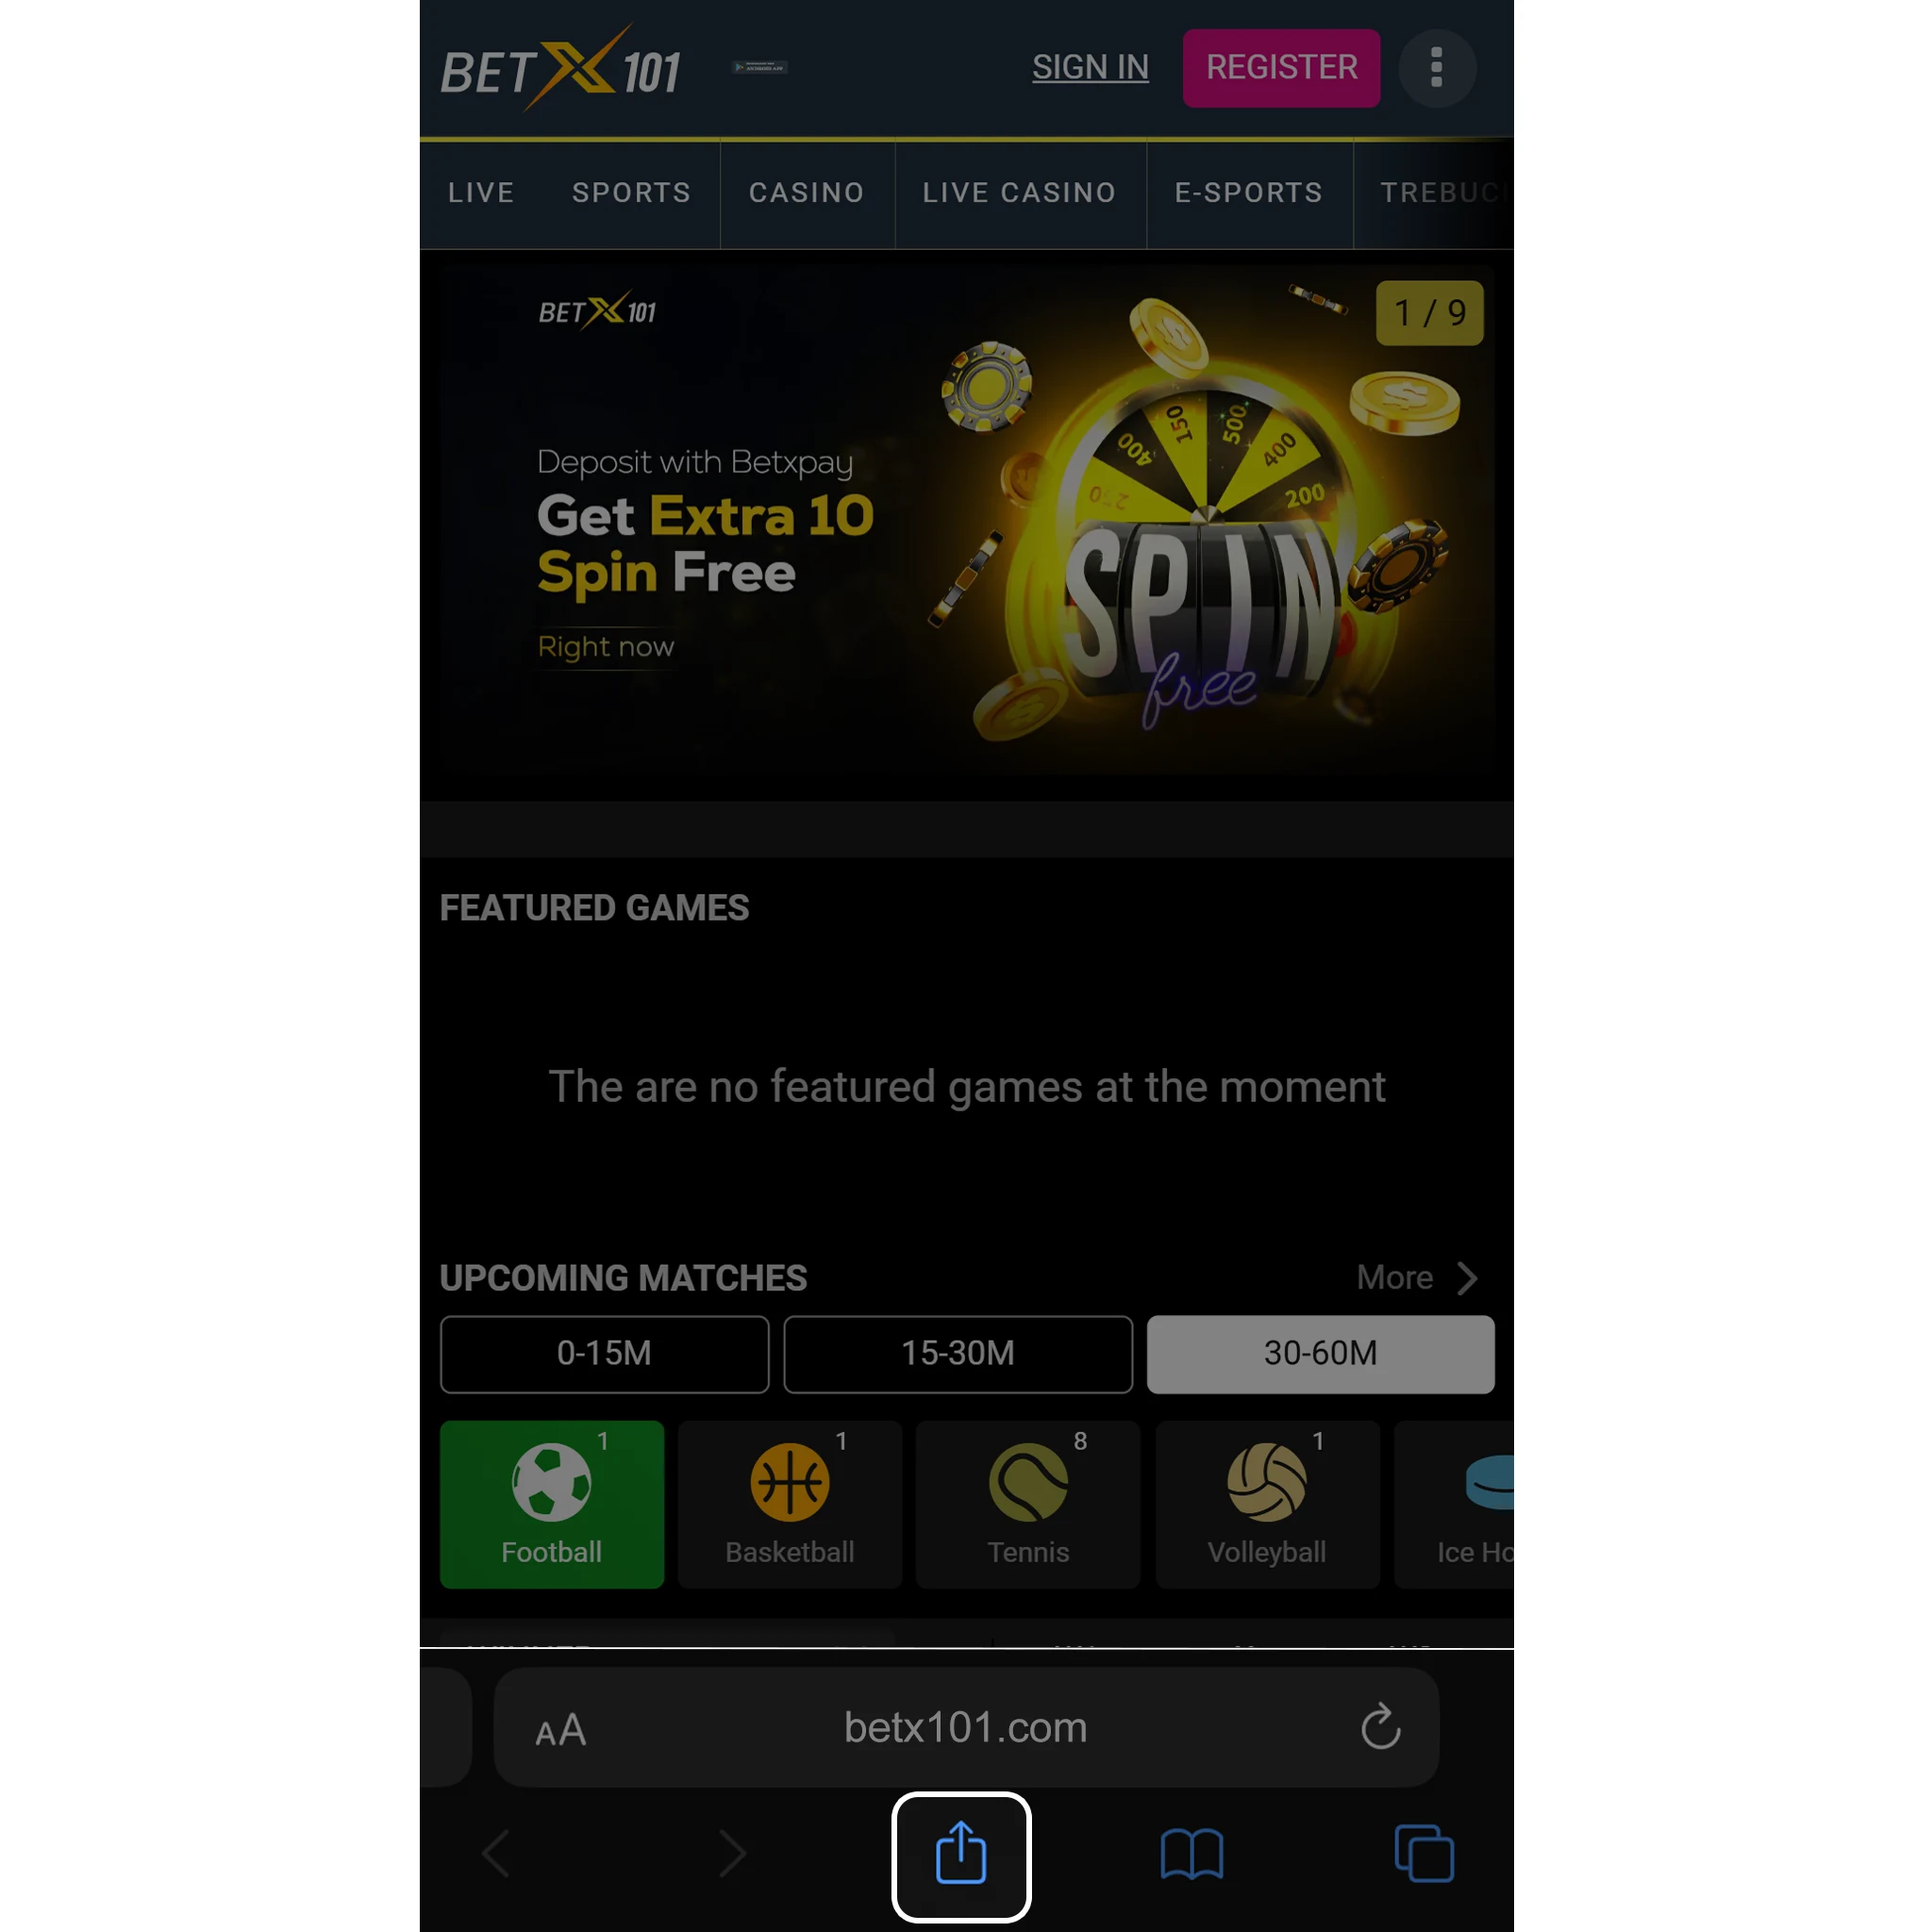Expand the three-dot menu

coord(1437,67)
